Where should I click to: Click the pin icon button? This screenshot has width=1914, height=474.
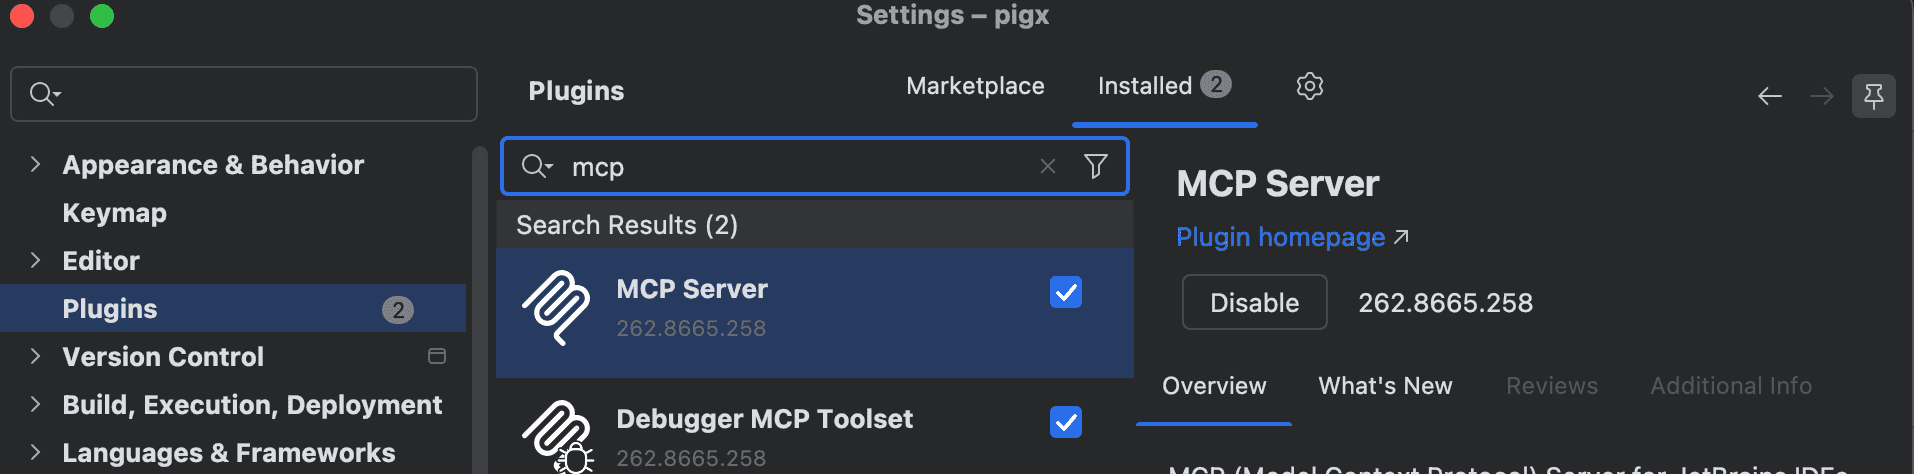click(1874, 96)
